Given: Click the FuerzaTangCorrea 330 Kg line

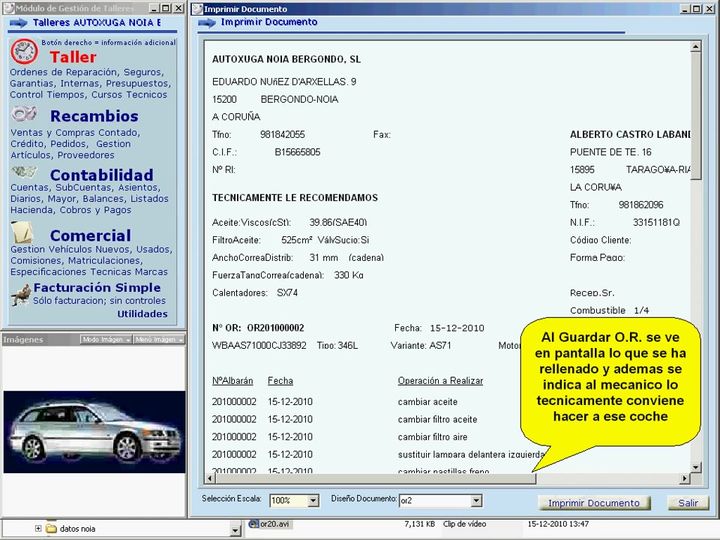Looking at the screenshot, I should 288,275.
